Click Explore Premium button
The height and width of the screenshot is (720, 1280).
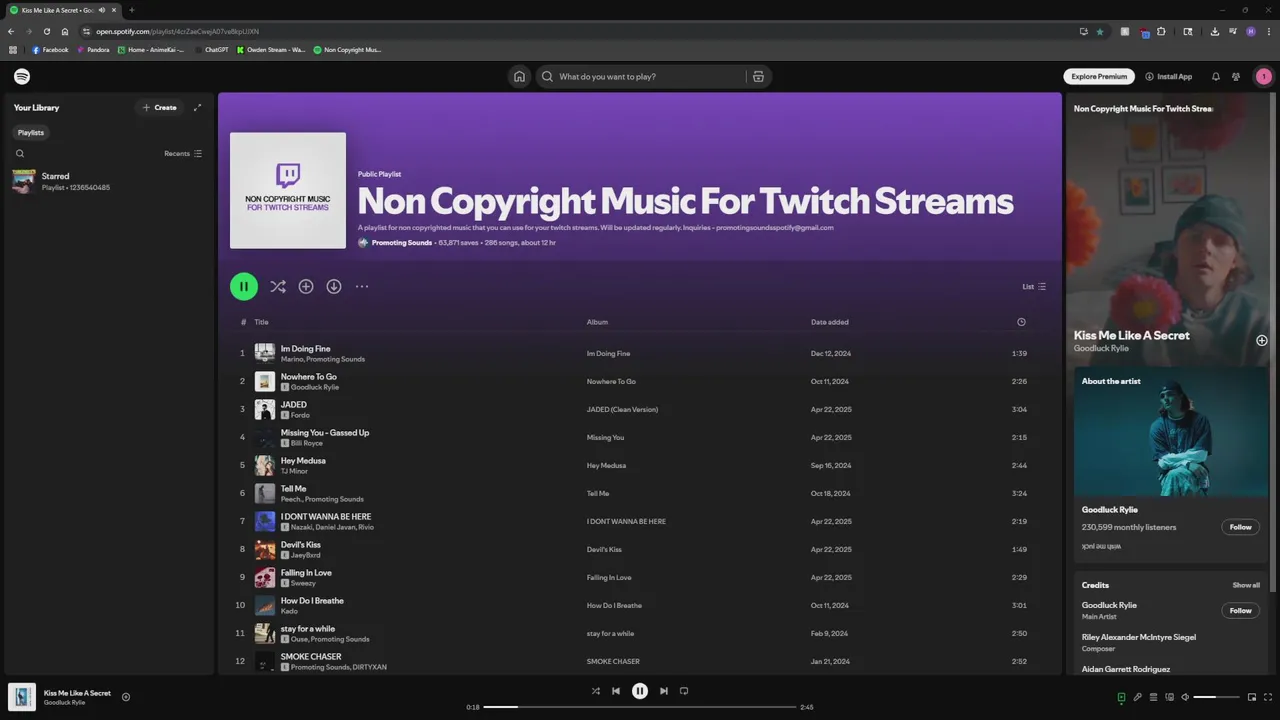click(x=1099, y=76)
